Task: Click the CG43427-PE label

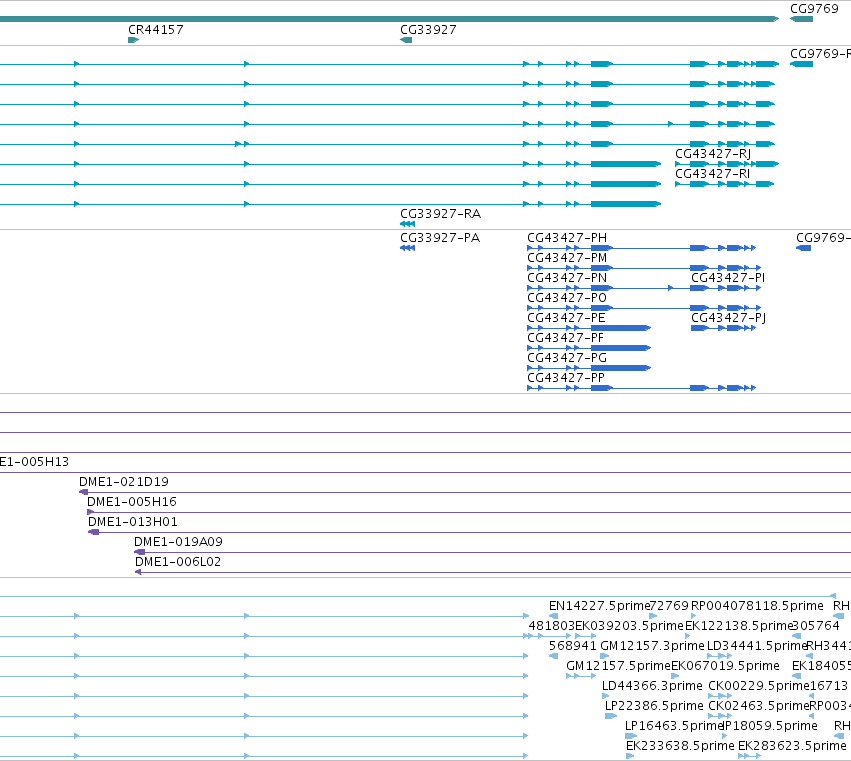Action: click(x=566, y=318)
